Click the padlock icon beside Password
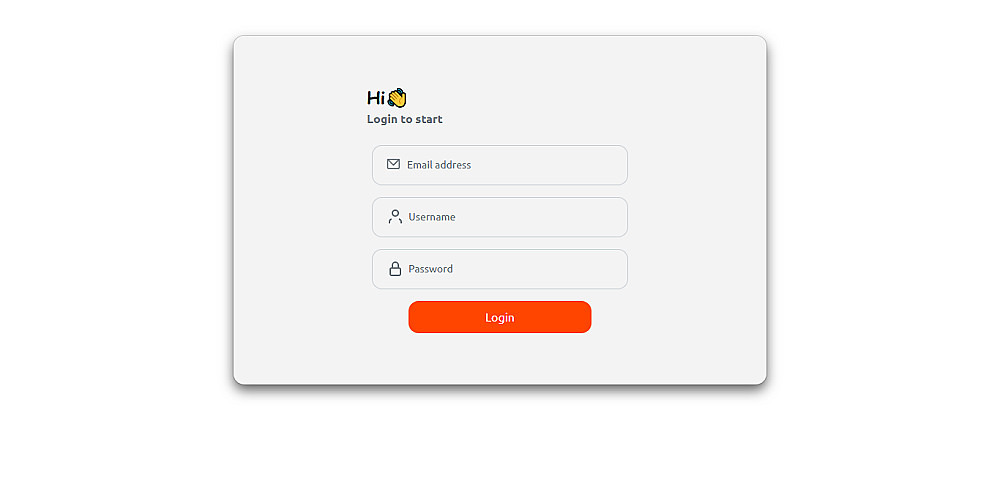Viewport: 1000px width, 487px height. point(395,269)
